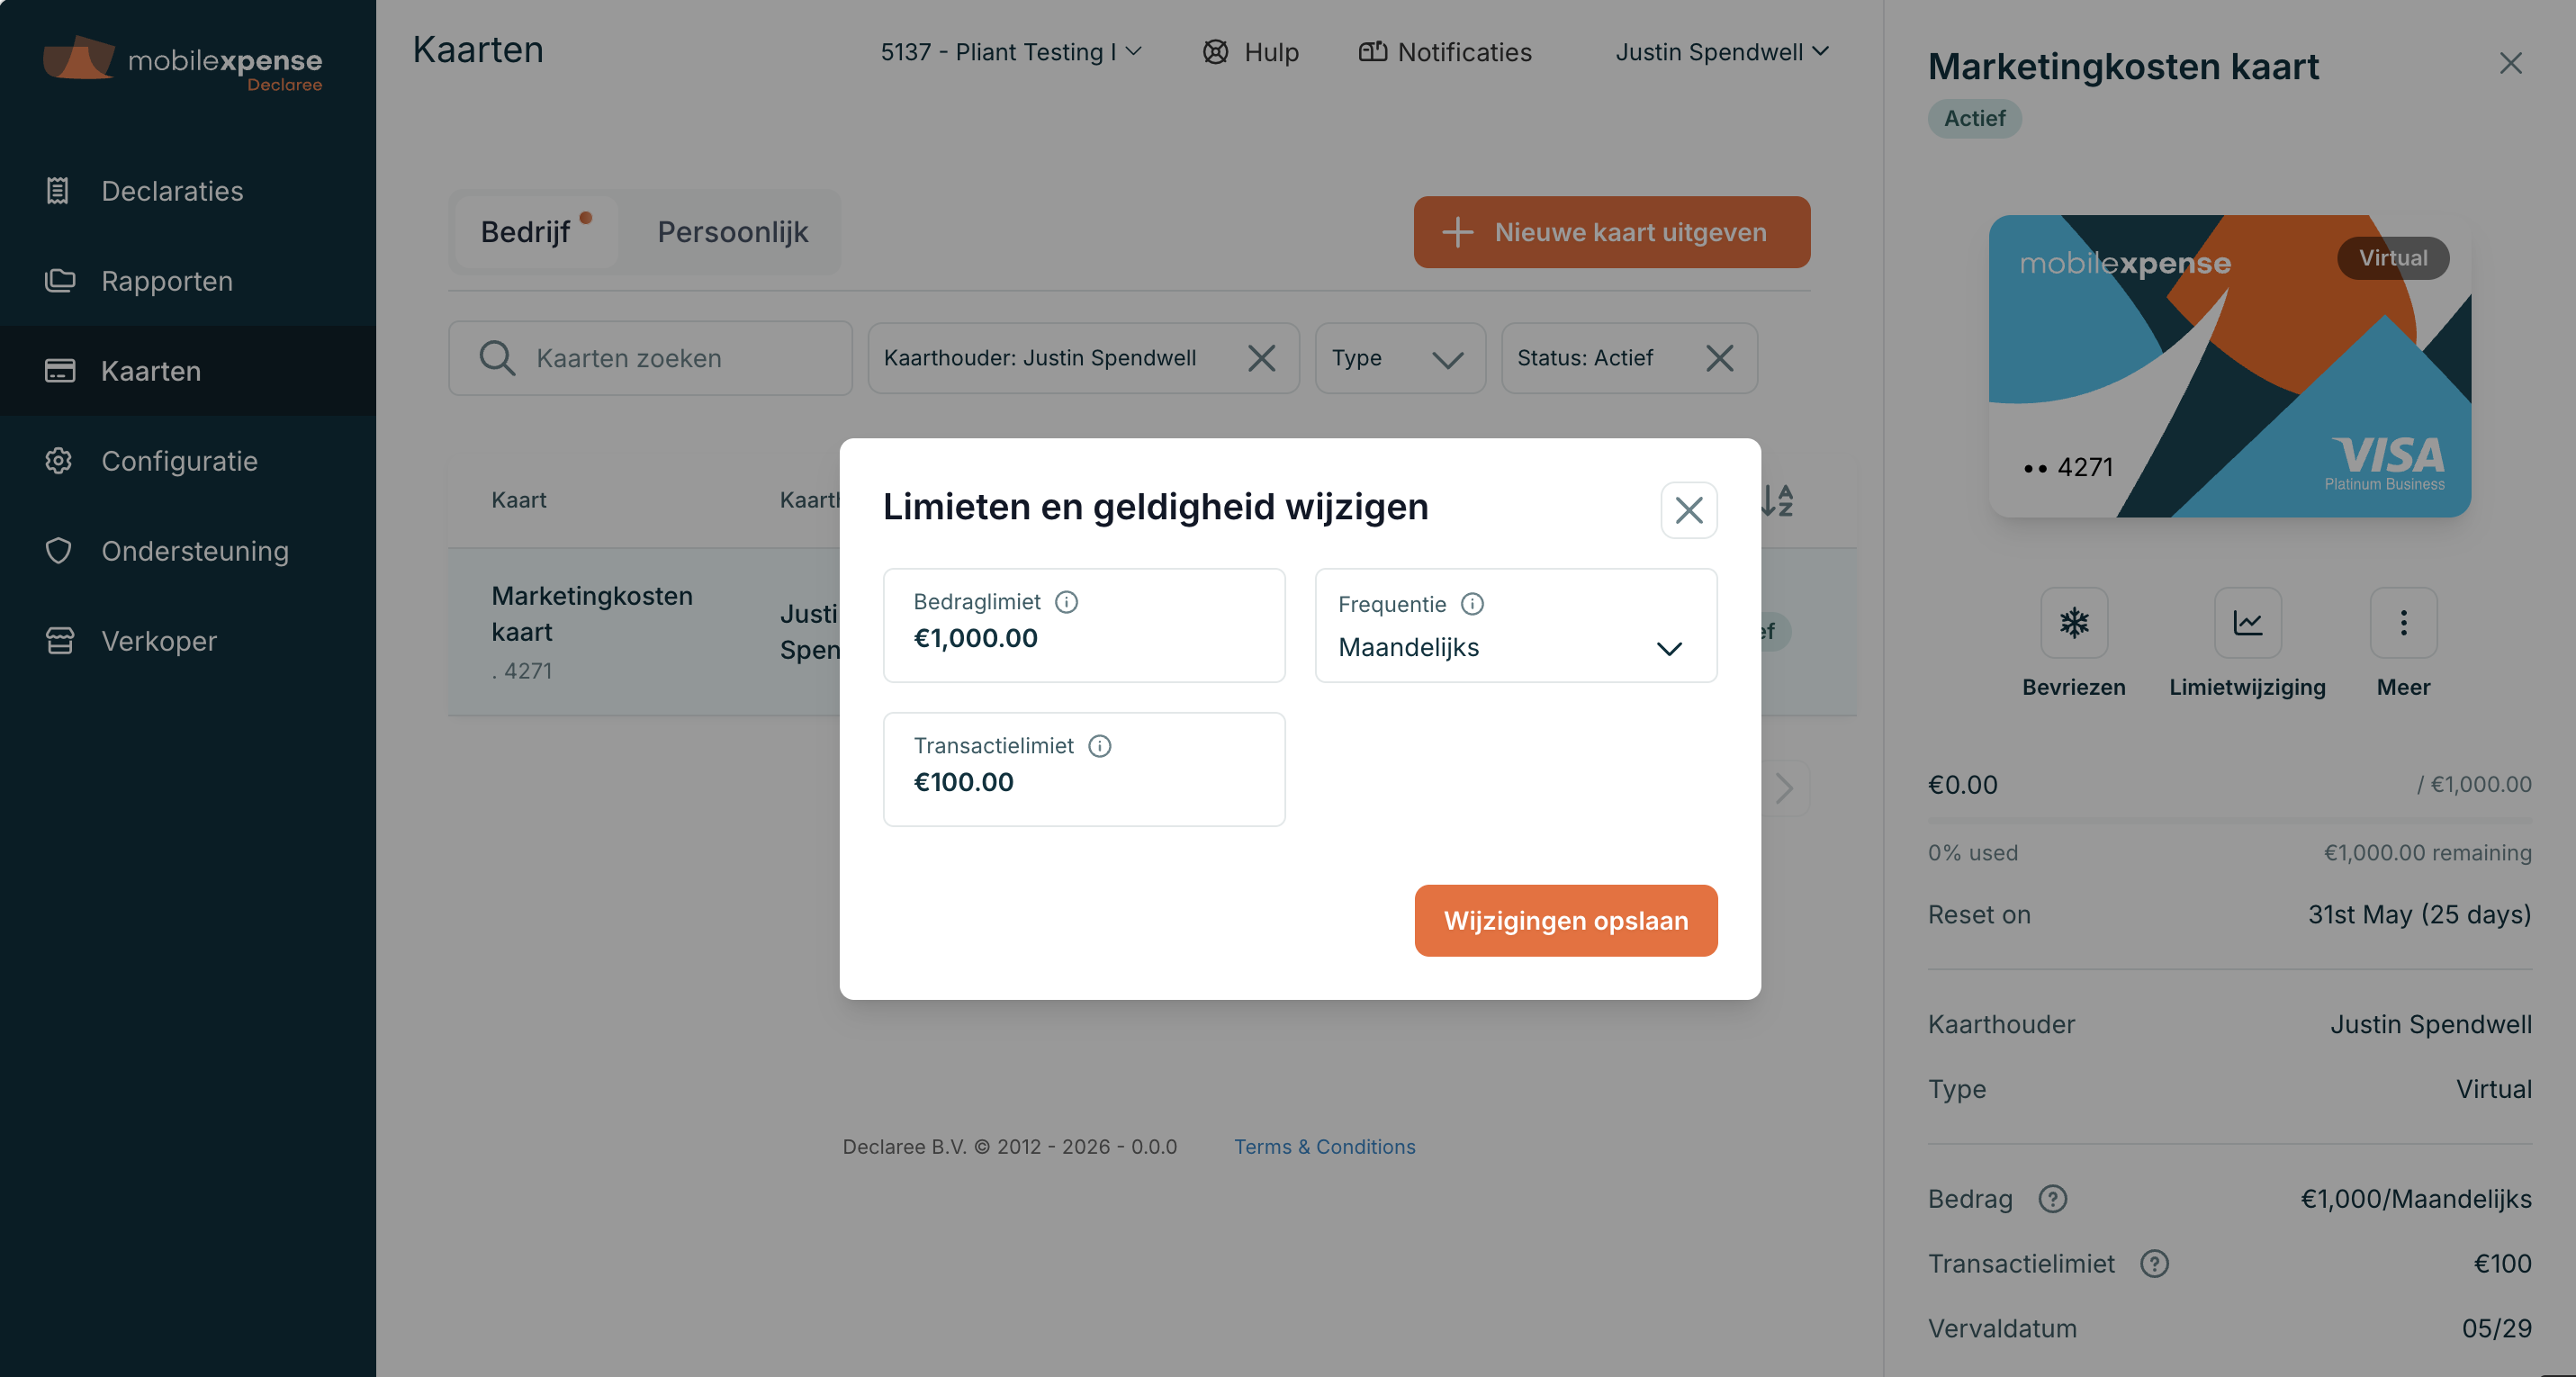
Task: Click the Virtual badge on the card
Action: tap(2393, 258)
